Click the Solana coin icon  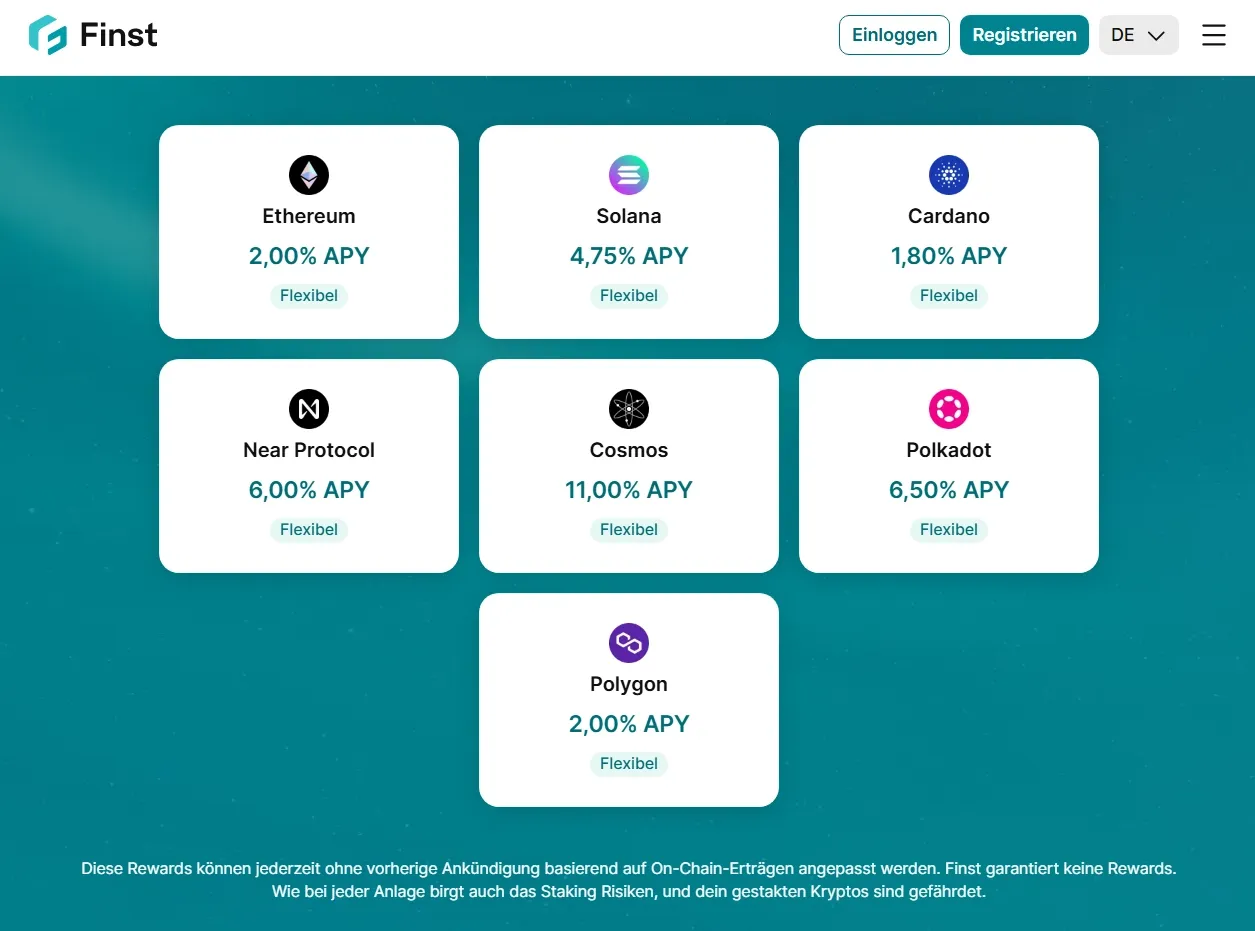tap(629, 175)
